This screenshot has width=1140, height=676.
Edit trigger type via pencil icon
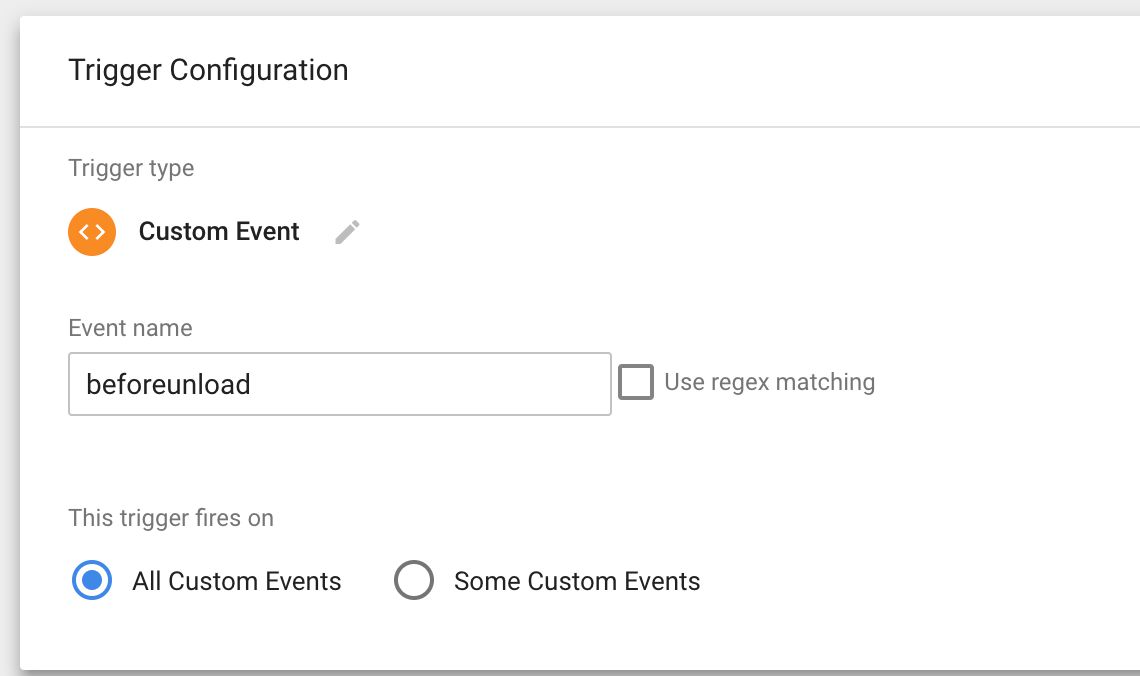[x=348, y=232]
